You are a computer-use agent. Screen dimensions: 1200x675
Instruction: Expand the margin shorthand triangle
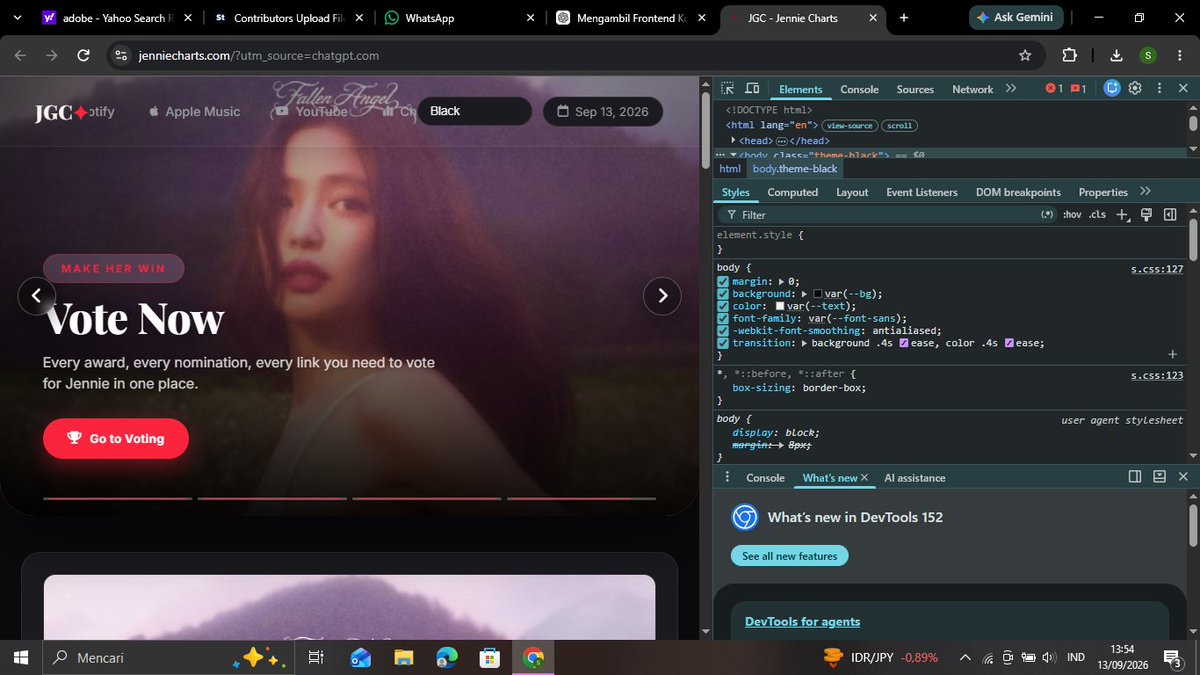[x=782, y=282]
